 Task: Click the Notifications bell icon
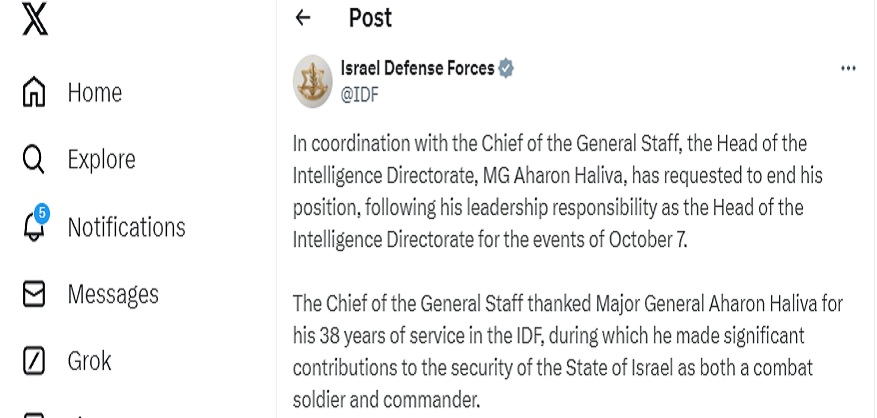(34, 228)
